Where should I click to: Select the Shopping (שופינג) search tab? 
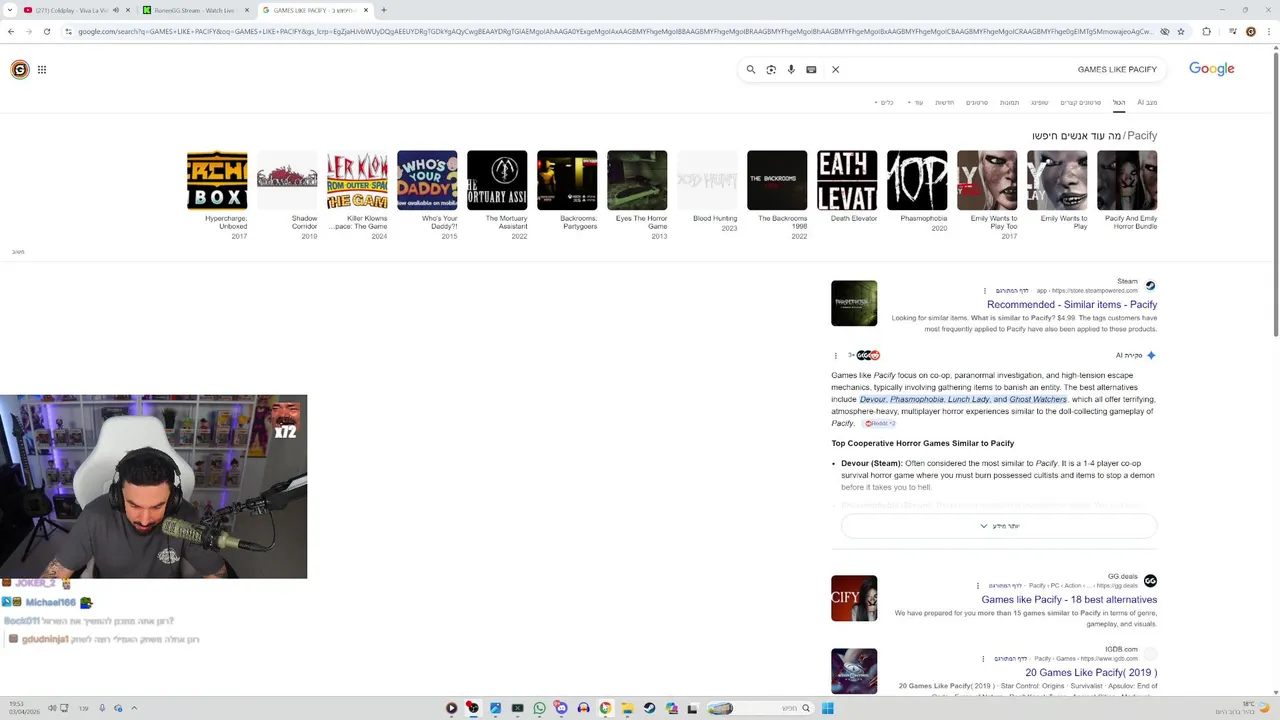point(1039,102)
